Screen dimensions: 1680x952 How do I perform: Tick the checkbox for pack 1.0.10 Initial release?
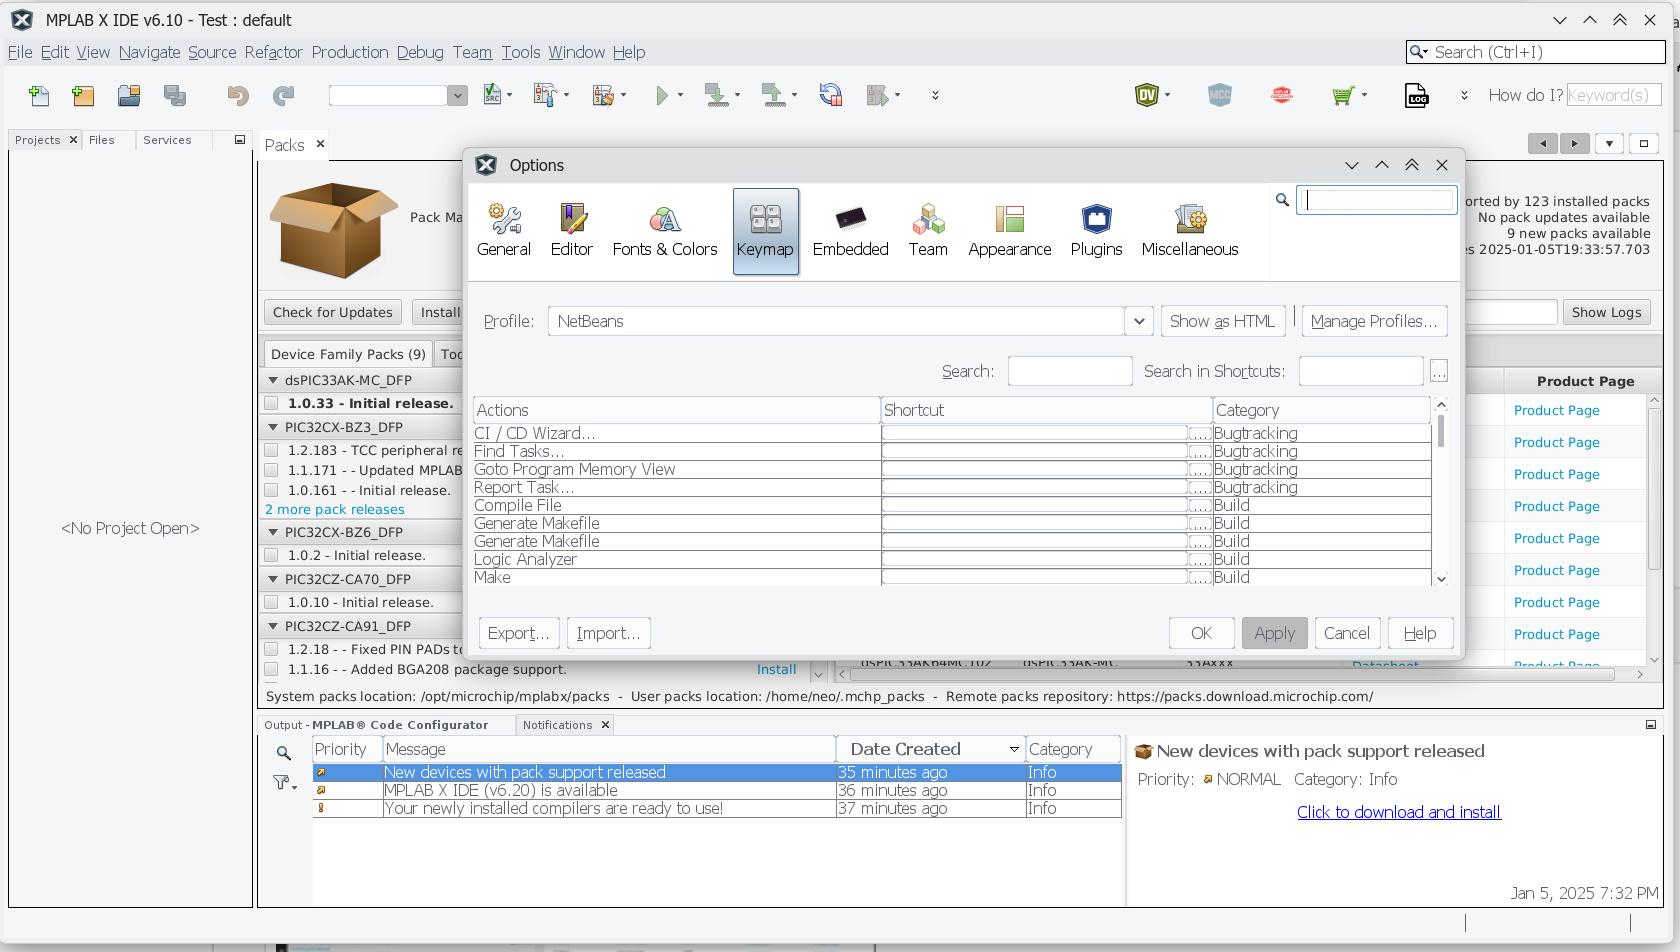271,602
